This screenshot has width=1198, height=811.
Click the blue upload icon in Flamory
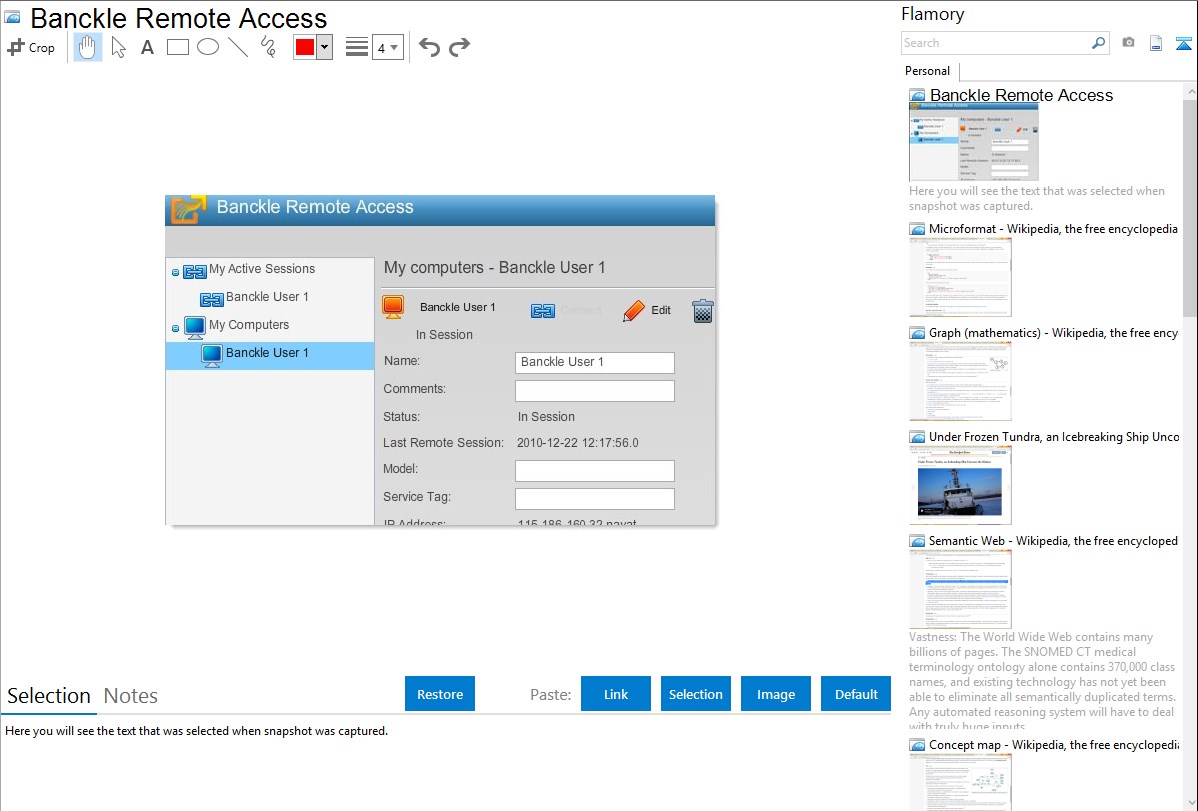click(x=1183, y=43)
